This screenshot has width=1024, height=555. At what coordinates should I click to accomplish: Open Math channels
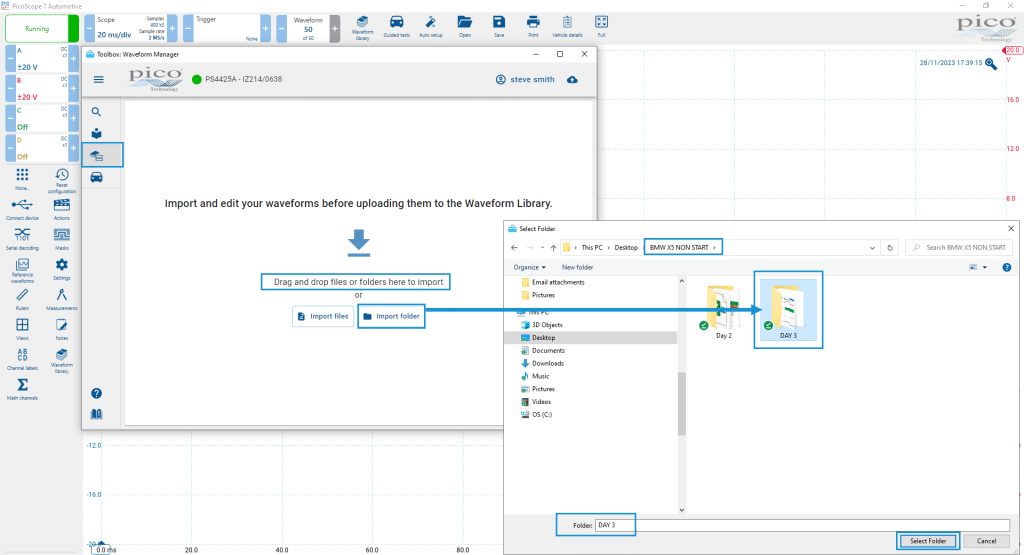22,388
